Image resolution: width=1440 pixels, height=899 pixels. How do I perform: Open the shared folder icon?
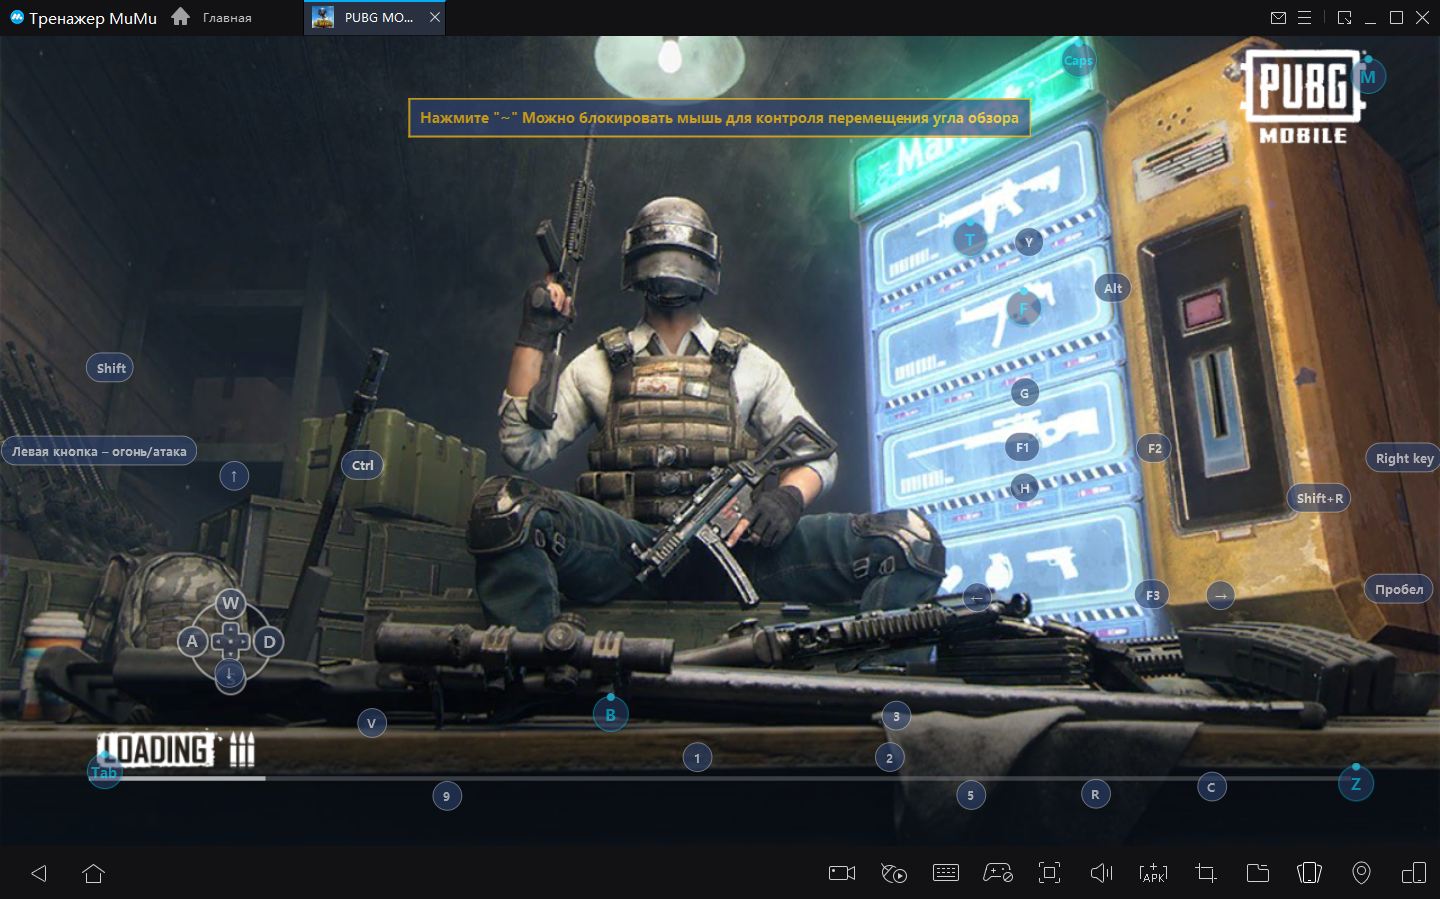[x=1258, y=873]
